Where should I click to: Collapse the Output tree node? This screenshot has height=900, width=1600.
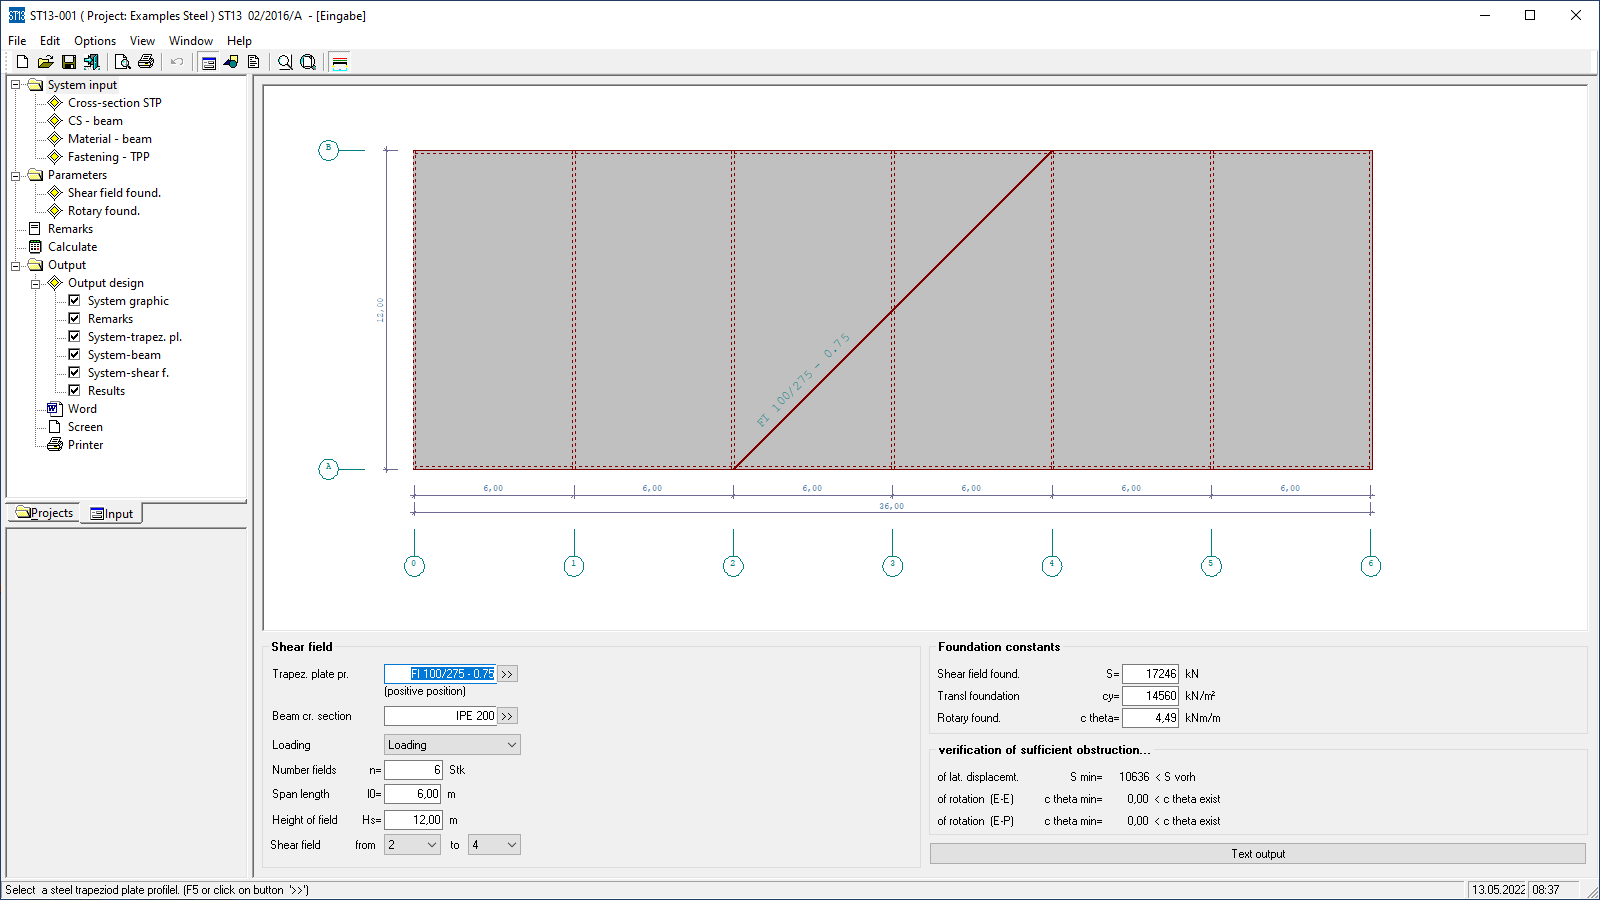click(16, 265)
